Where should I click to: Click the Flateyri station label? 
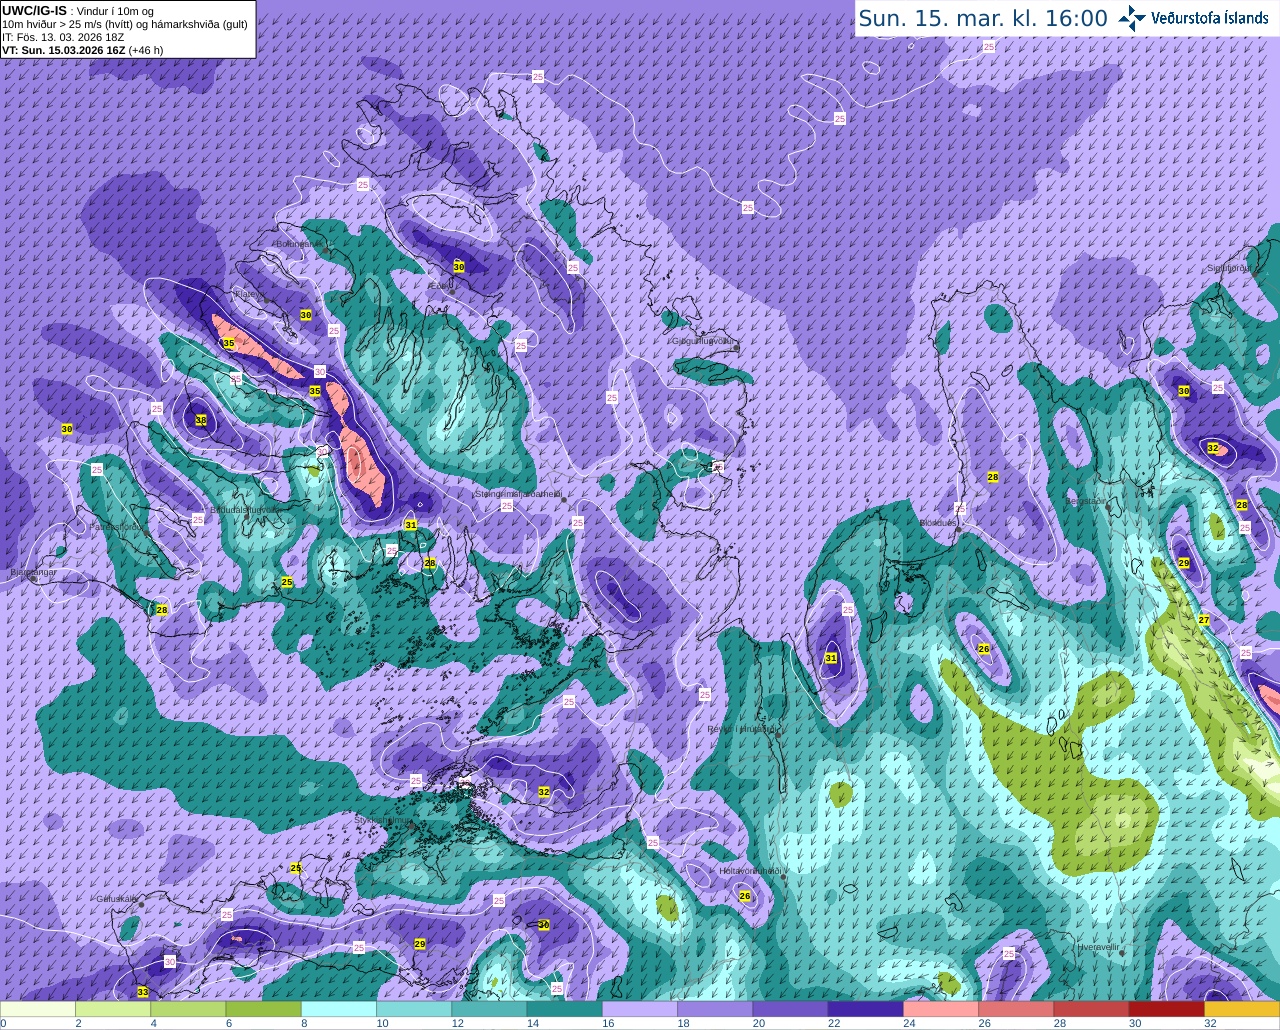coord(248,294)
